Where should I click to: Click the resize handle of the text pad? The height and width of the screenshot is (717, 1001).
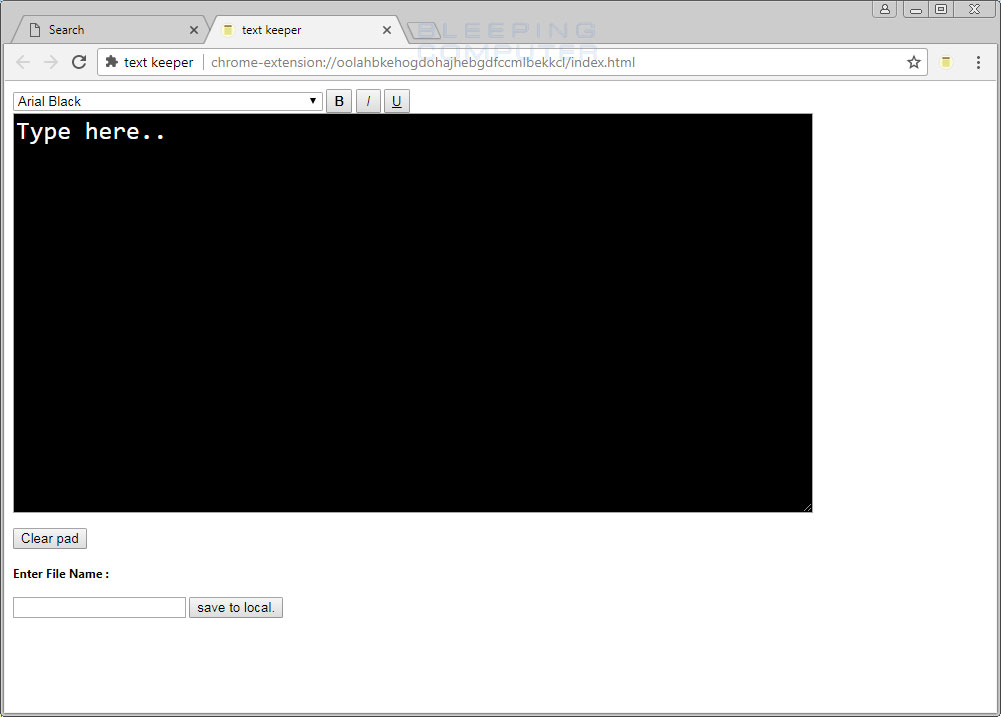click(806, 506)
